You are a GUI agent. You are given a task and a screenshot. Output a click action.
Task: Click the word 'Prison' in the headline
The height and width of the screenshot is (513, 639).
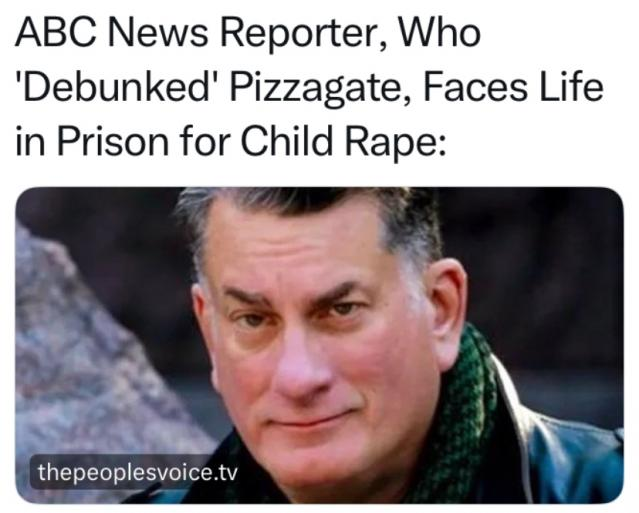(113, 141)
